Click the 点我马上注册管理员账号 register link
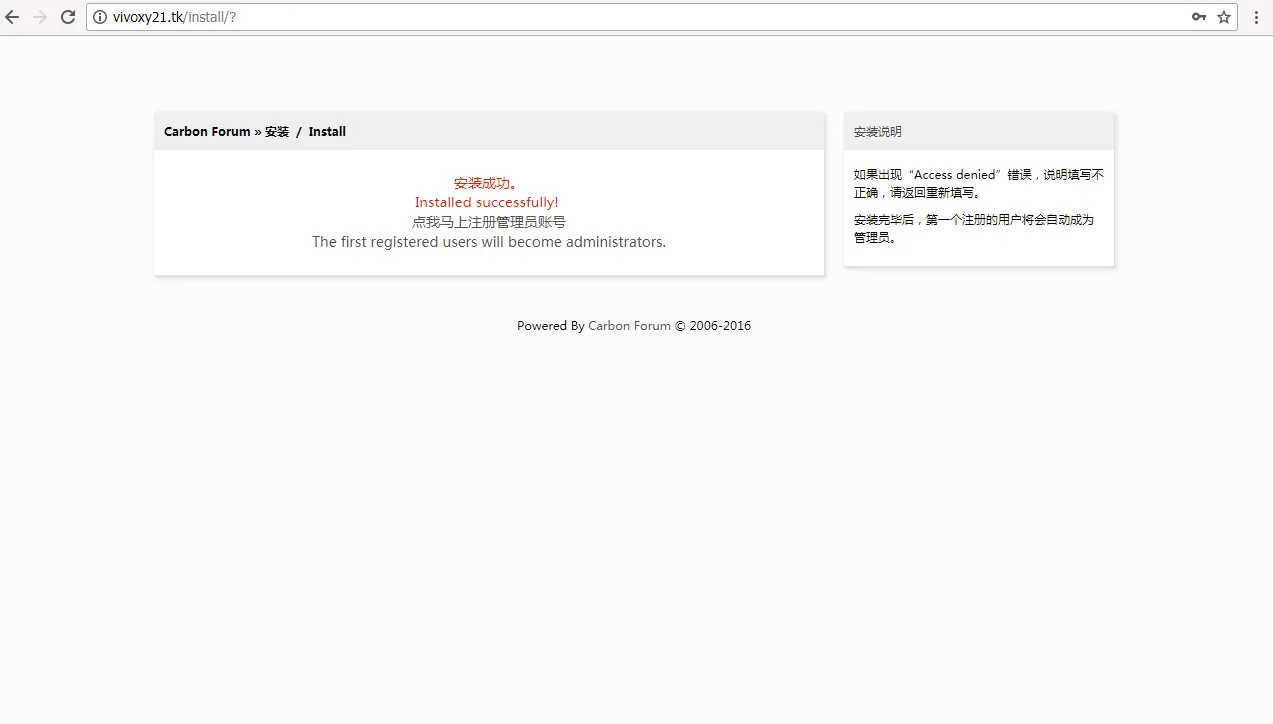This screenshot has height=724, width=1273. point(489,222)
